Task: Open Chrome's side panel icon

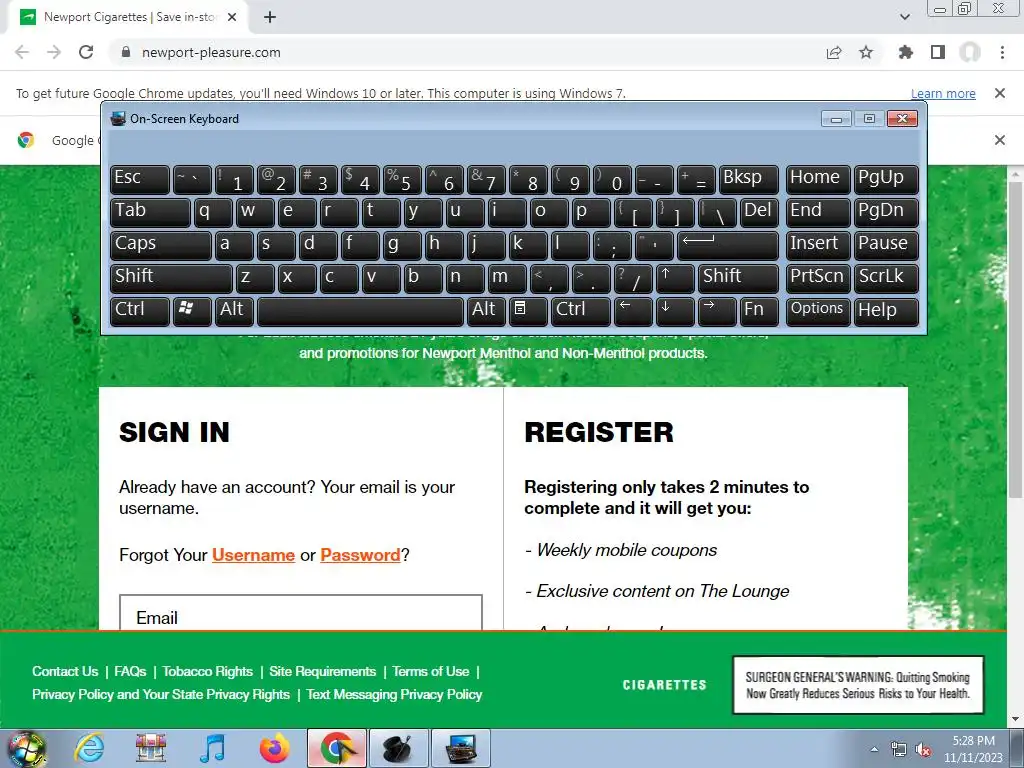Action: pyautogui.click(x=938, y=52)
